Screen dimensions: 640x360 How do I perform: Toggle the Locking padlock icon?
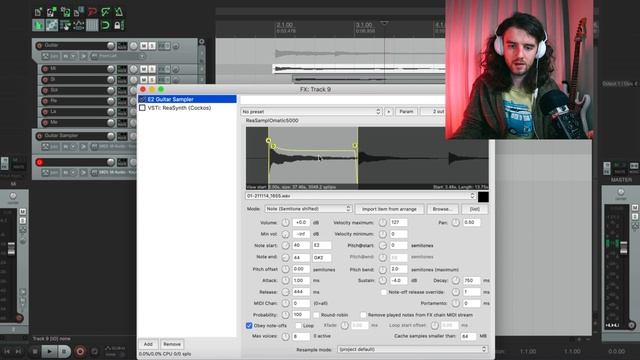coord(119,25)
